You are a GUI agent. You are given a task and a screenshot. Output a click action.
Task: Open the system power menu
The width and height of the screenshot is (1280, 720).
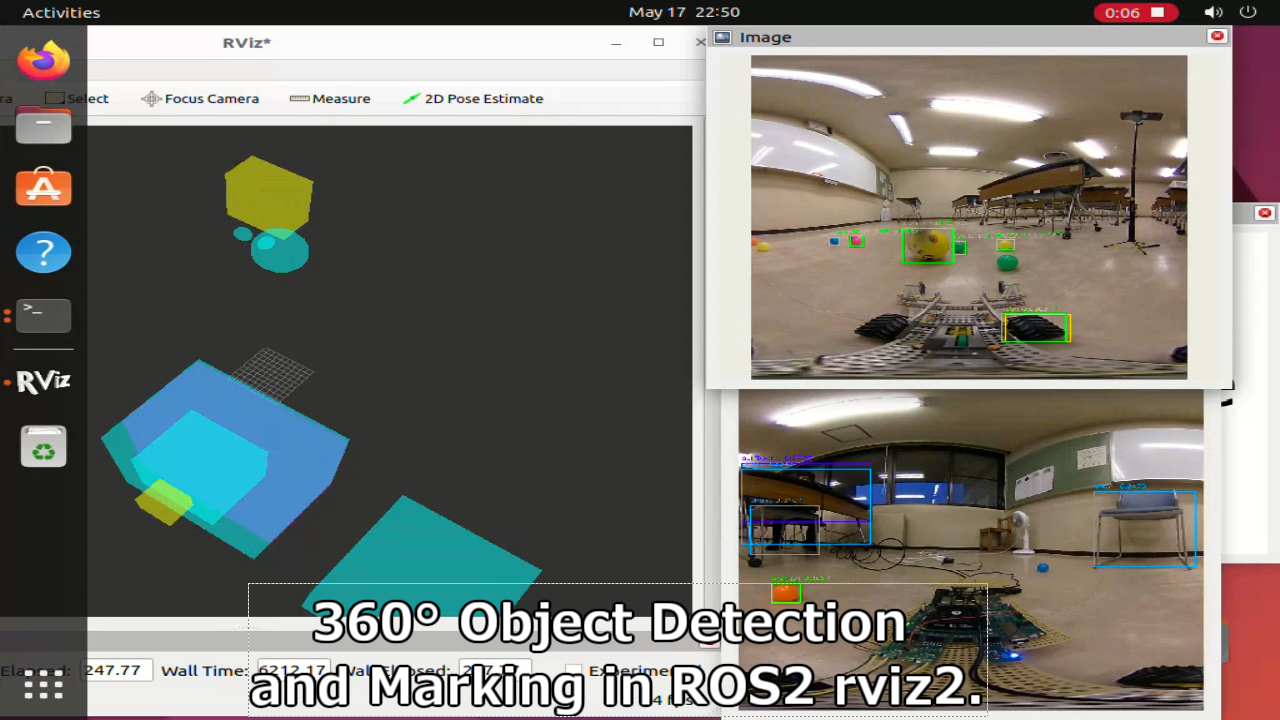coord(1247,13)
